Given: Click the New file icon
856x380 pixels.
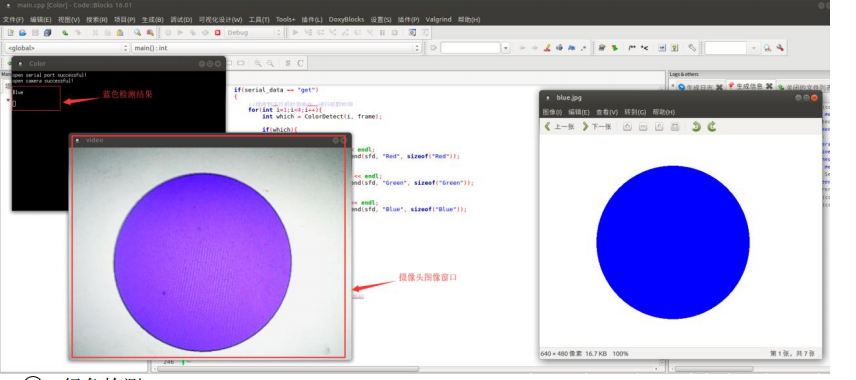Looking at the screenshot, I should pyautogui.click(x=10, y=33).
